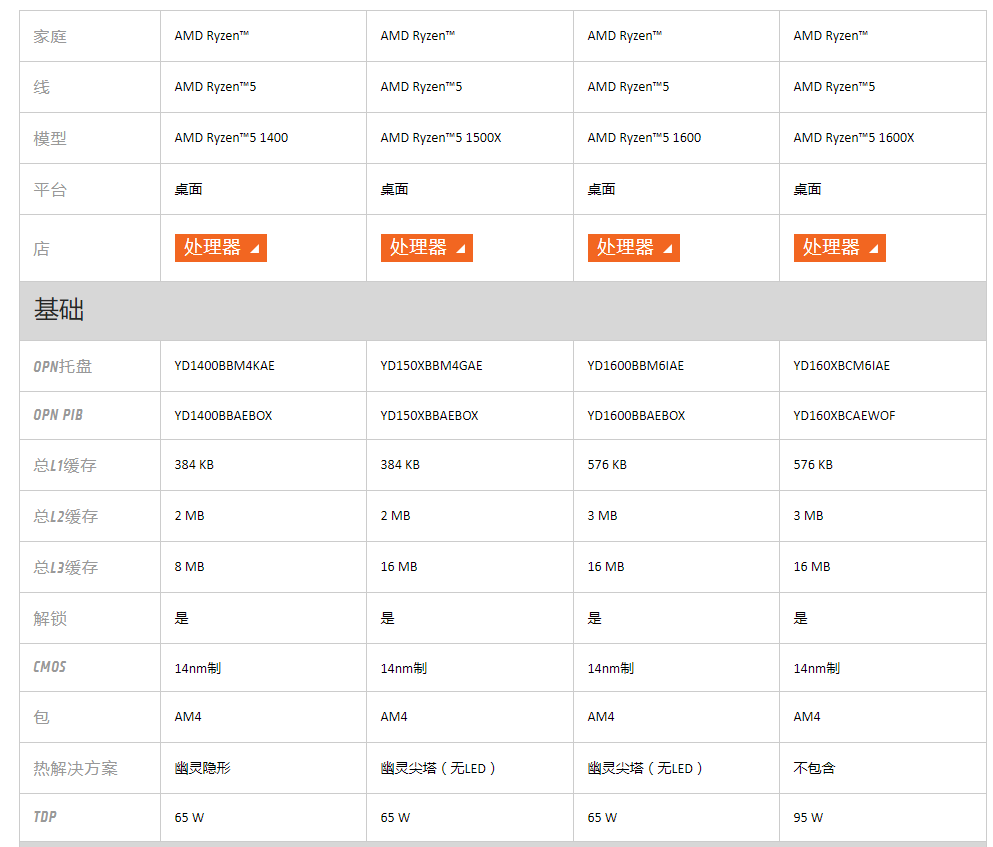The width and height of the screenshot is (993, 847).
Task: Click the OPN PIB row label
Action: coord(58,415)
